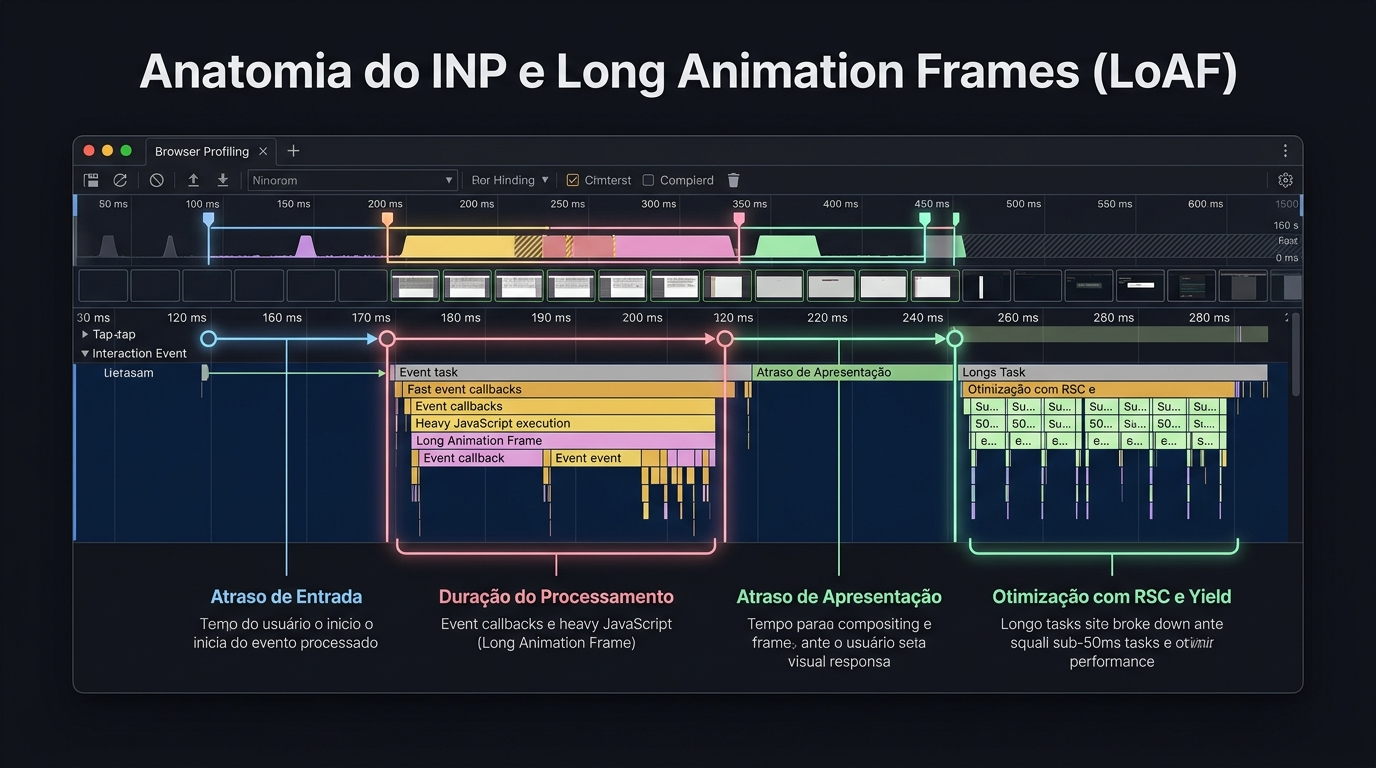
Task: Click the save profile icon in toolbar
Action: (x=91, y=180)
